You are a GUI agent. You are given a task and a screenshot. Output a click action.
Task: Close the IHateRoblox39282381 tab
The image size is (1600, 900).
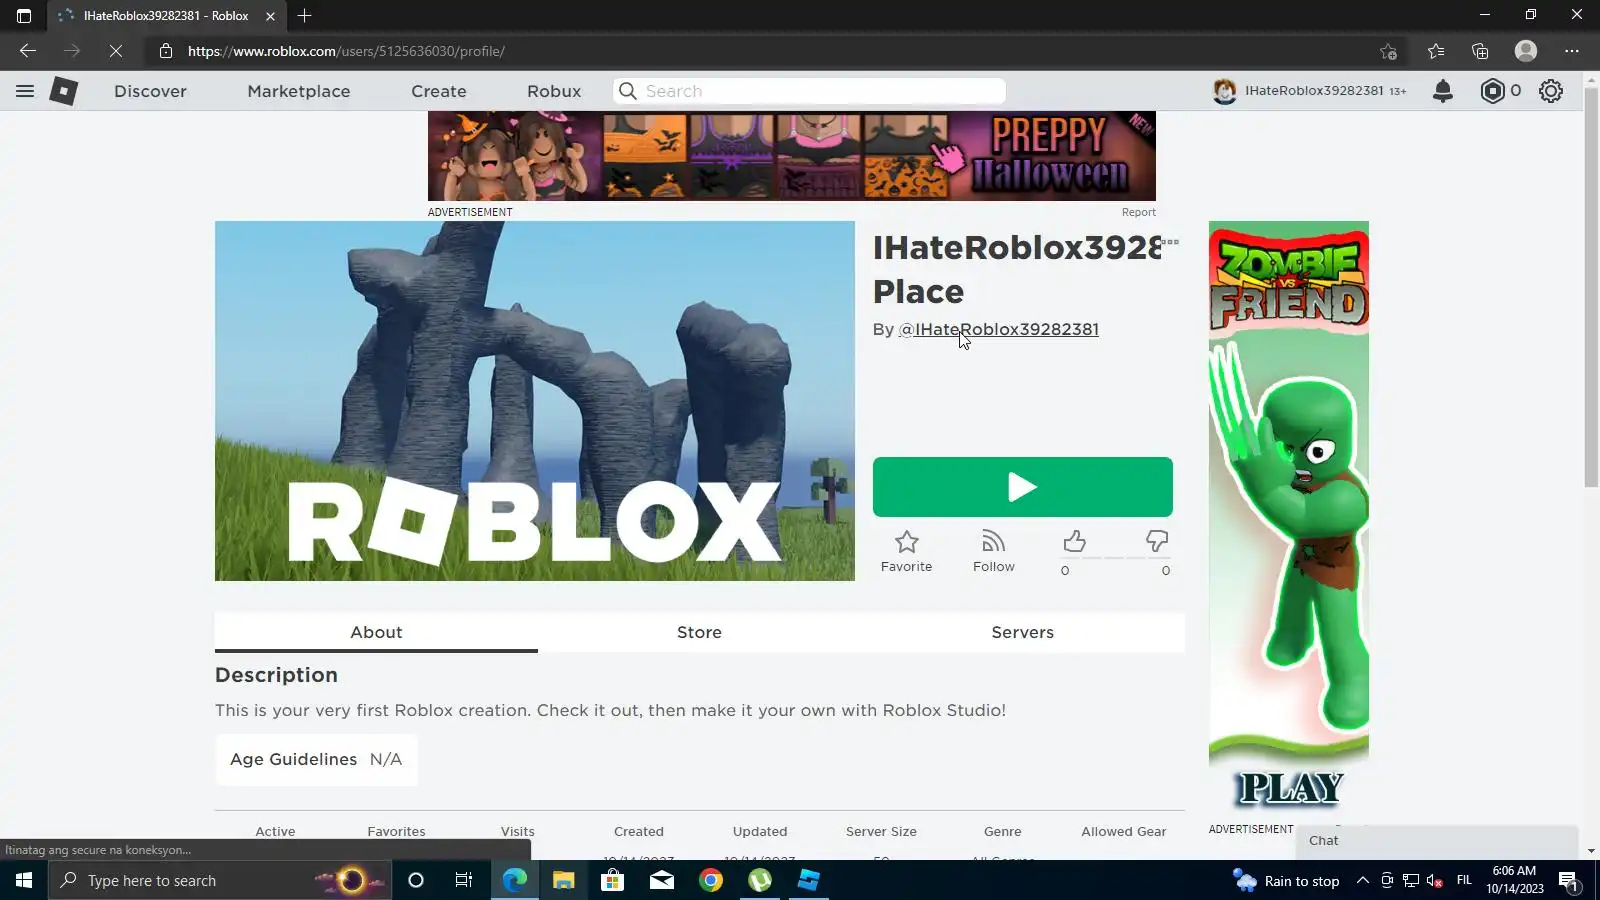270,16
